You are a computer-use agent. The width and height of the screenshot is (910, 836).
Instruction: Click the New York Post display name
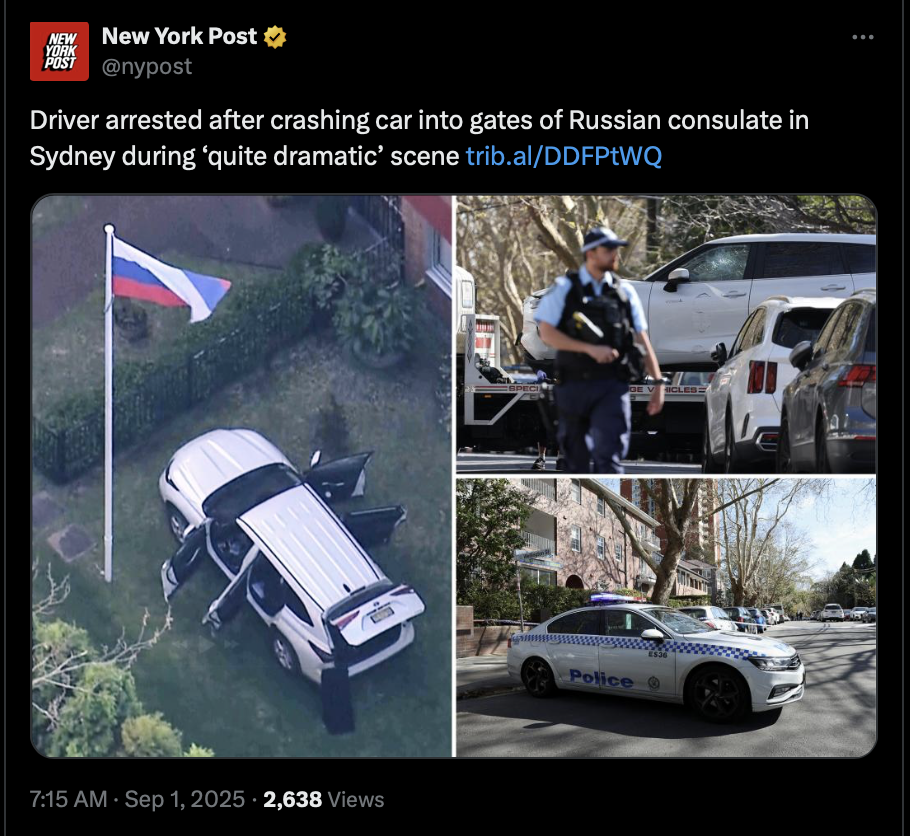click(x=179, y=36)
